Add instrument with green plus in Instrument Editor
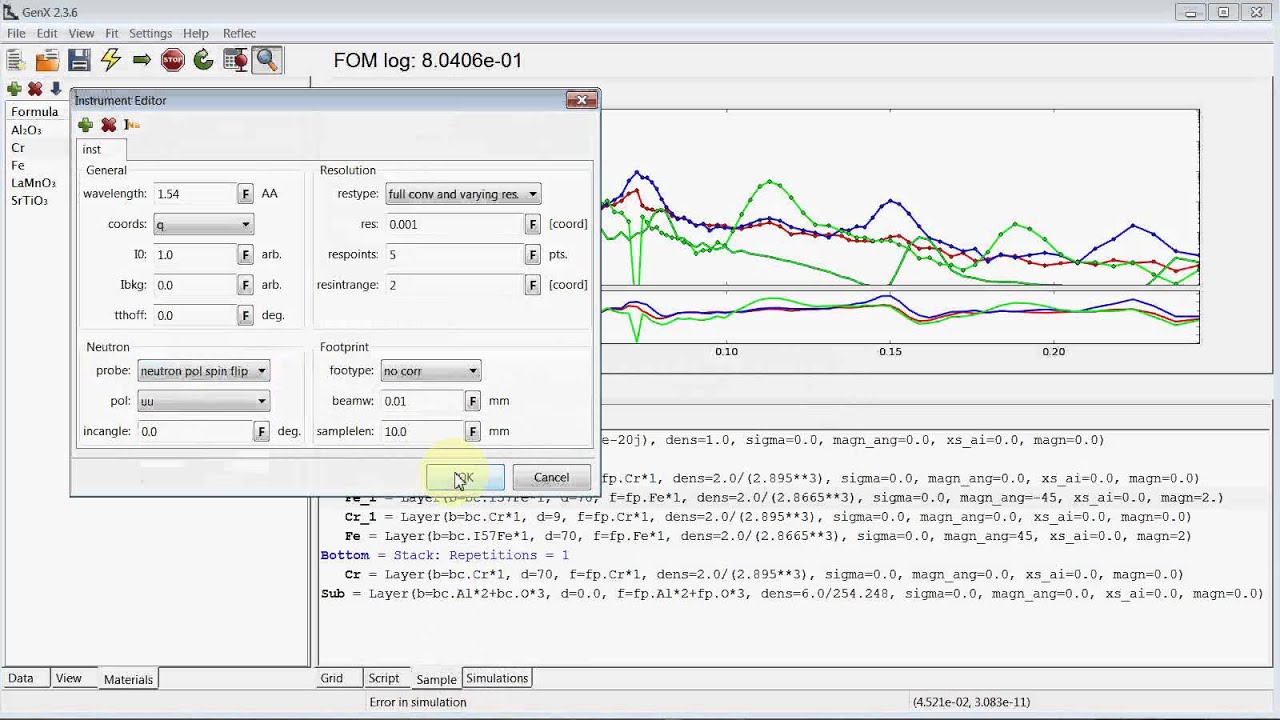1280x720 pixels. coord(85,125)
